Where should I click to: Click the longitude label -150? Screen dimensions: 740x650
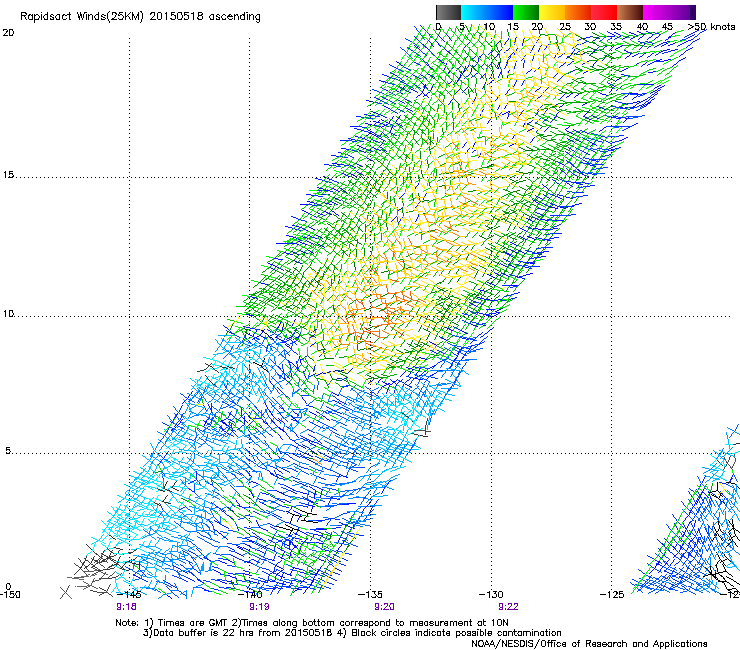click(x=10, y=594)
